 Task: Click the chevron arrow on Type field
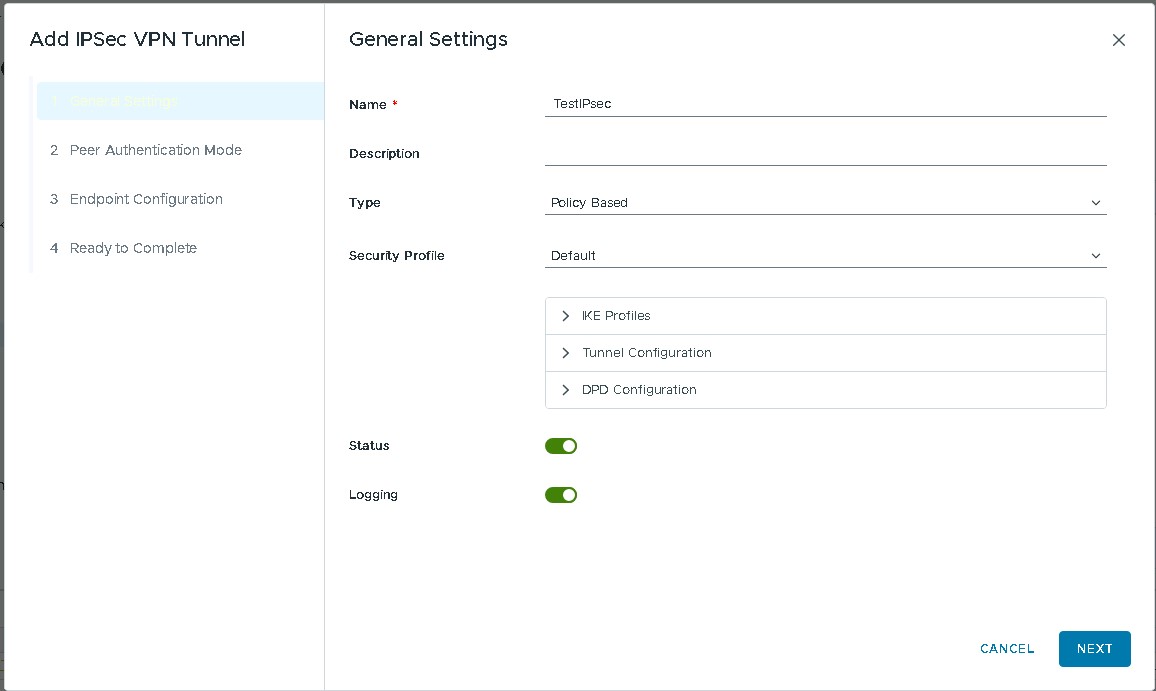click(1095, 203)
